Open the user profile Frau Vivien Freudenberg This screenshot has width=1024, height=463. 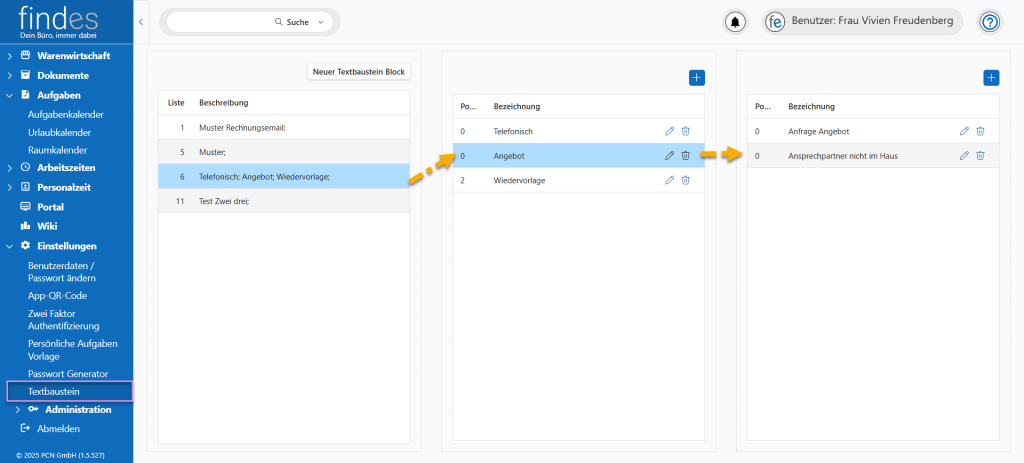(863, 22)
